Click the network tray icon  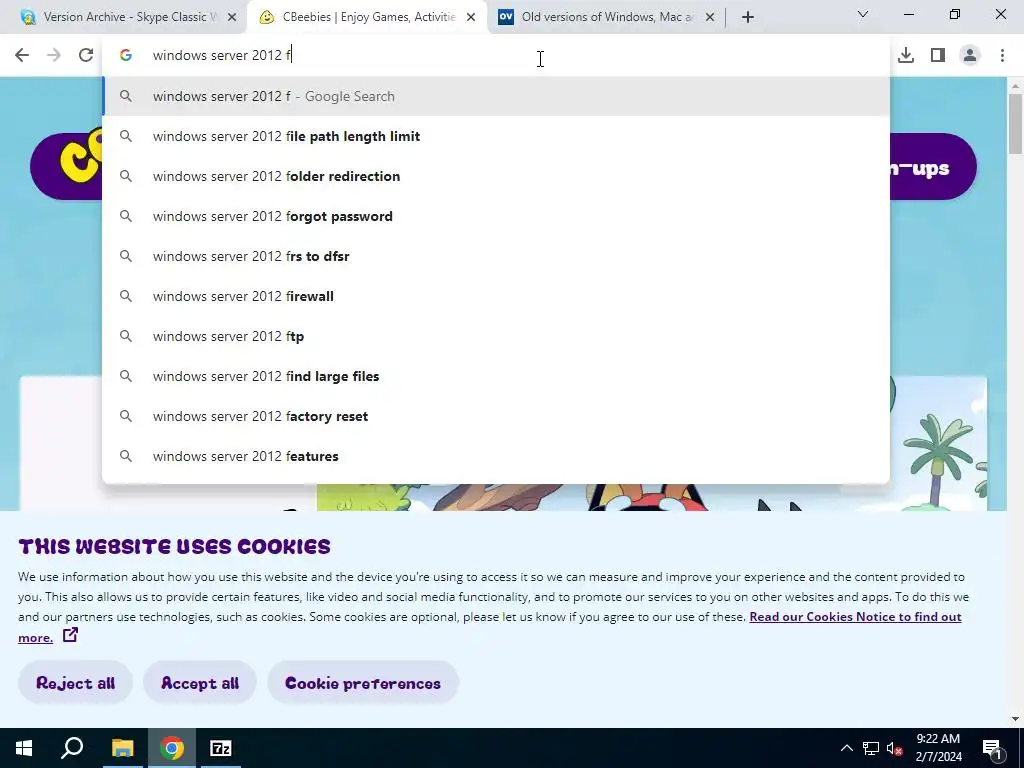click(x=871, y=748)
